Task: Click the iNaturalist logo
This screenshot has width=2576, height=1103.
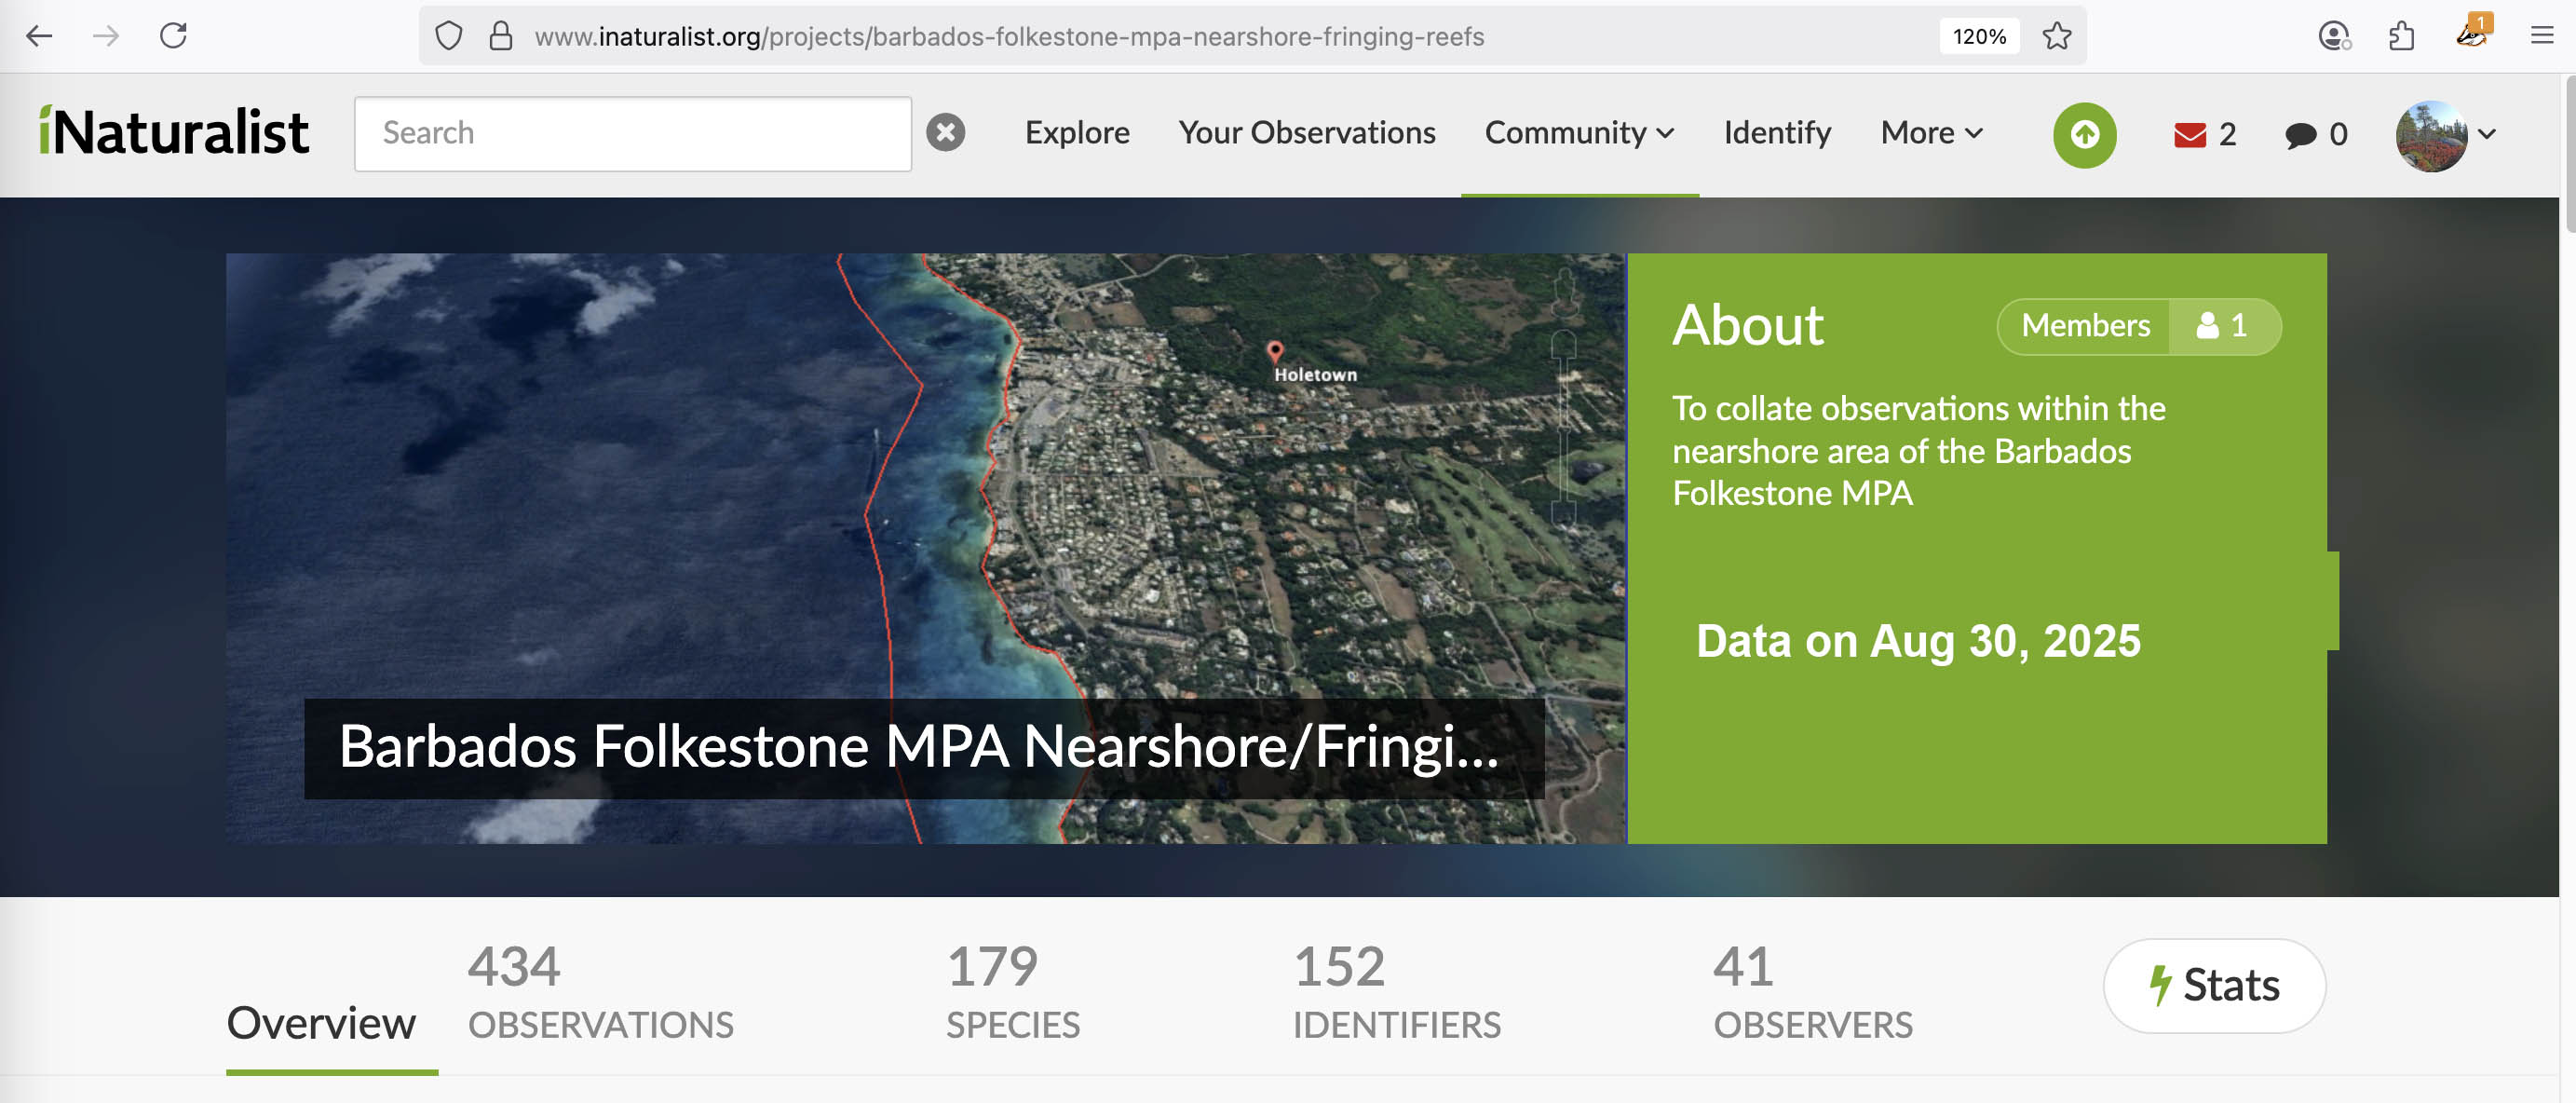Action: point(174,132)
